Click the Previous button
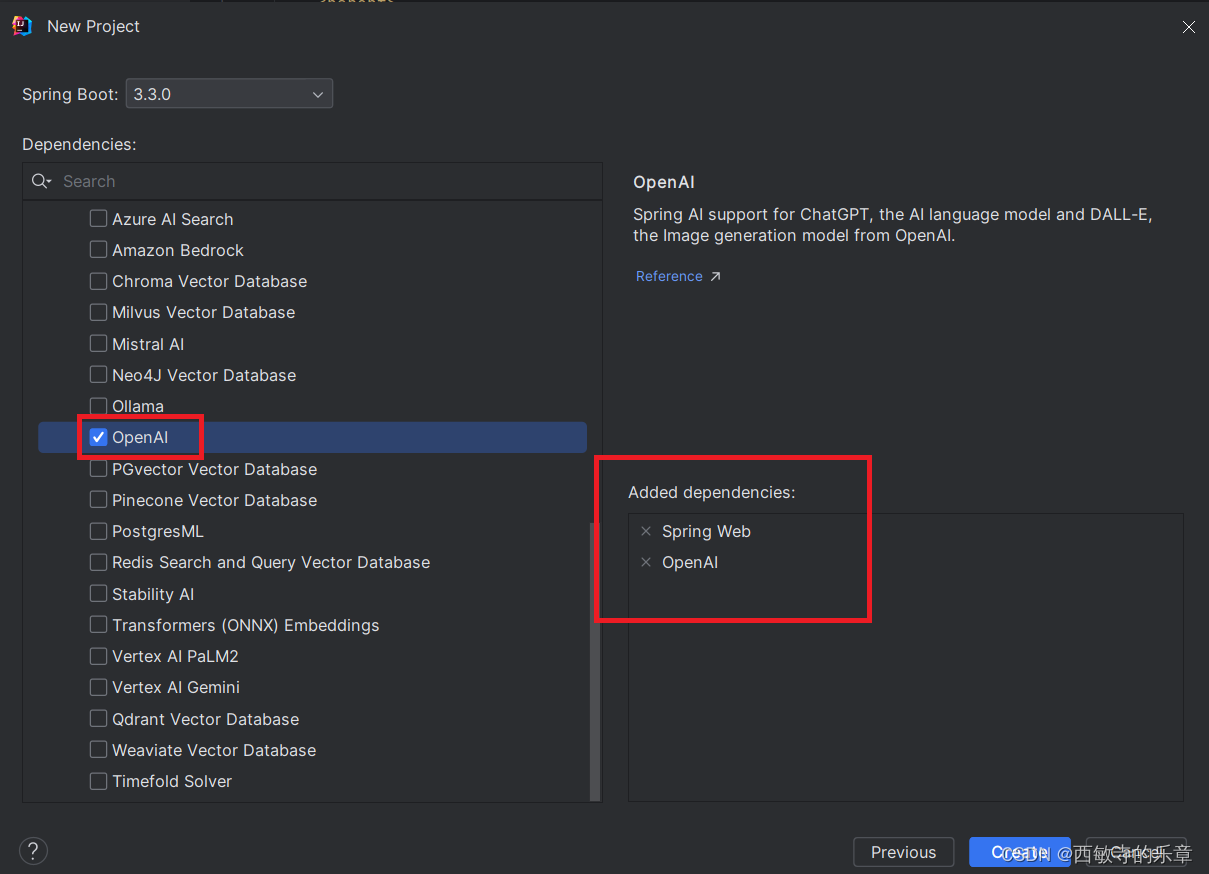This screenshot has height=874, width=1209. click(x=903, y=852)
